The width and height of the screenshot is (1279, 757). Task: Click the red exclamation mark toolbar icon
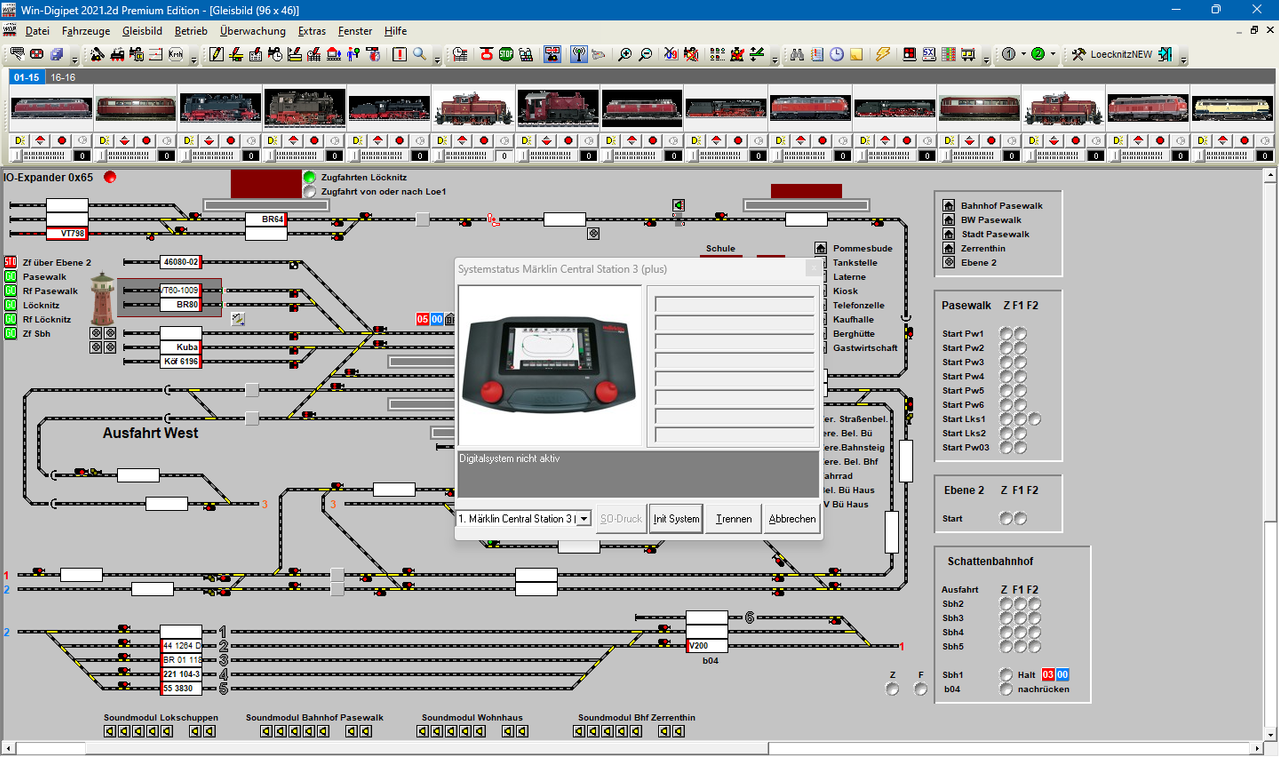399,54
